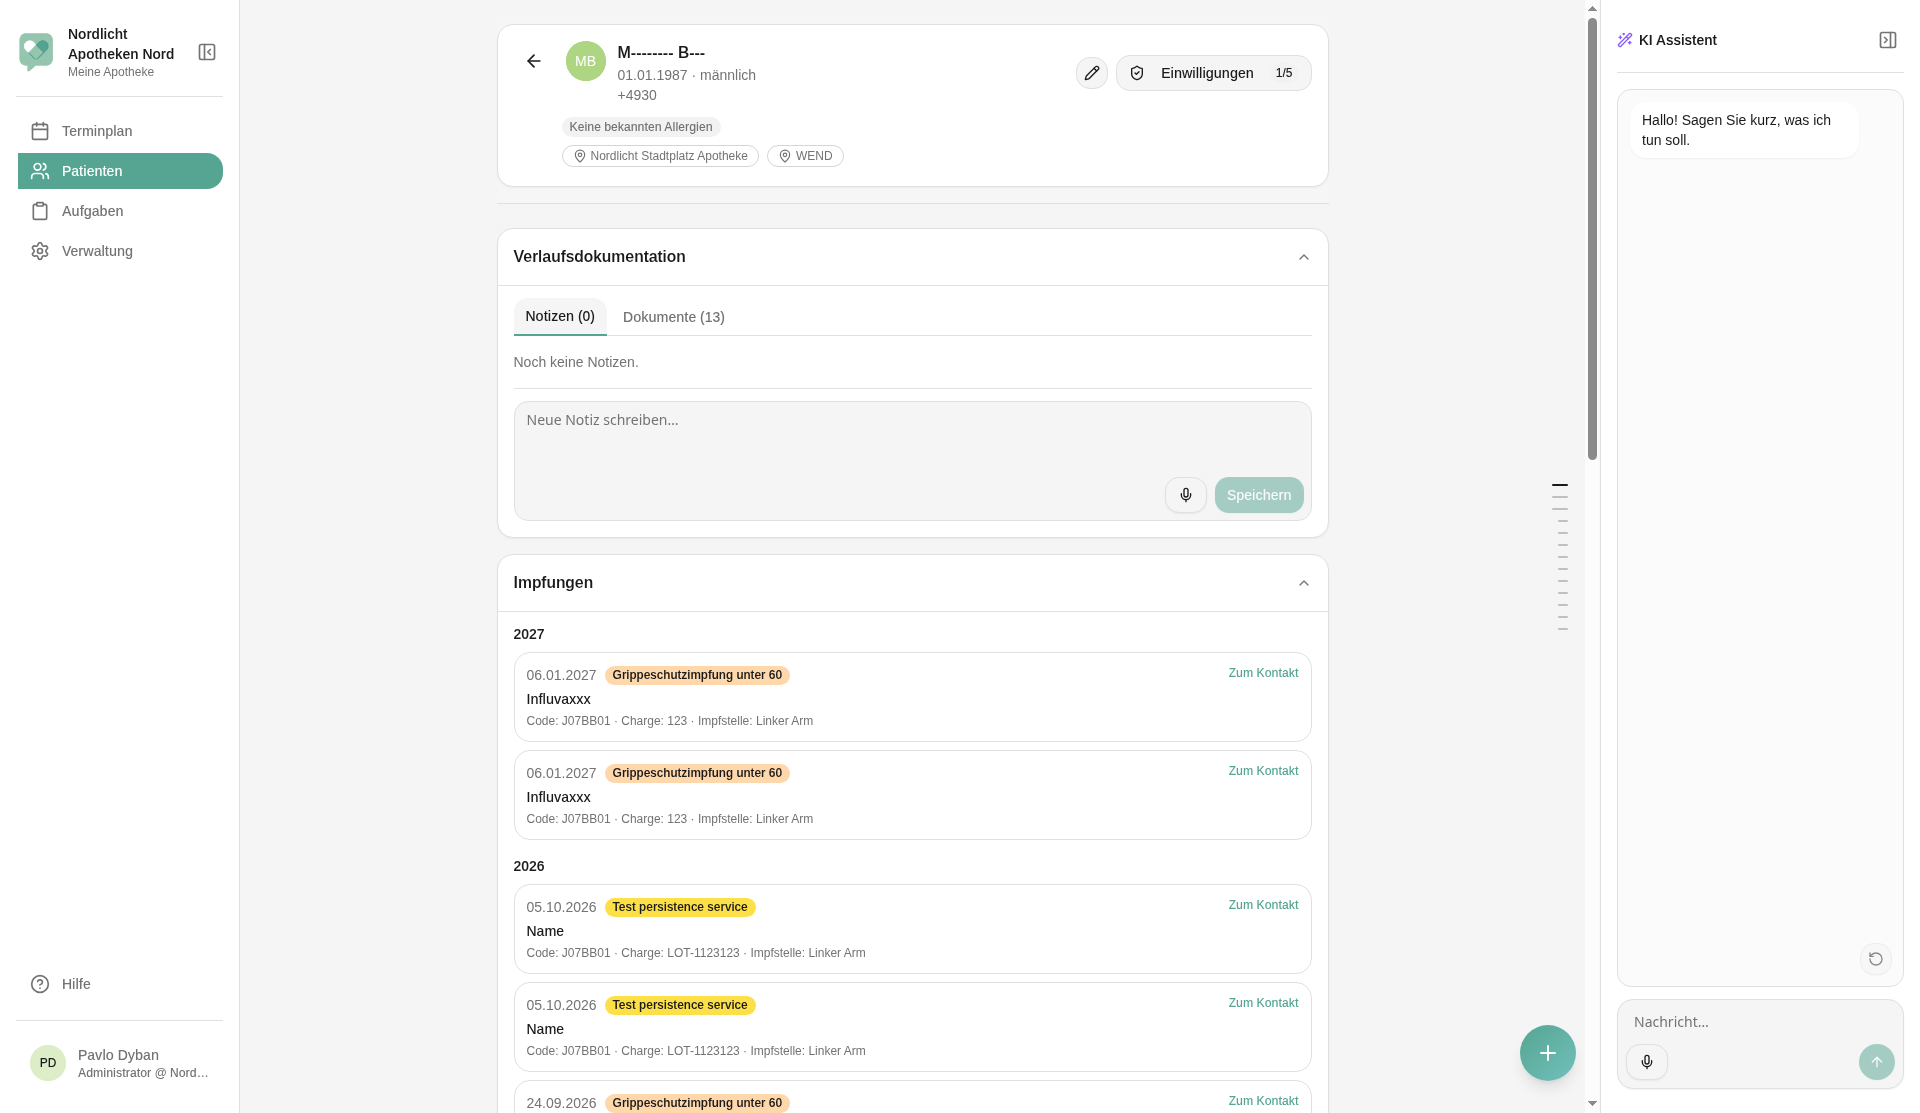
Task: Collapse the Impfungen section
Action: click(1304, 583)
